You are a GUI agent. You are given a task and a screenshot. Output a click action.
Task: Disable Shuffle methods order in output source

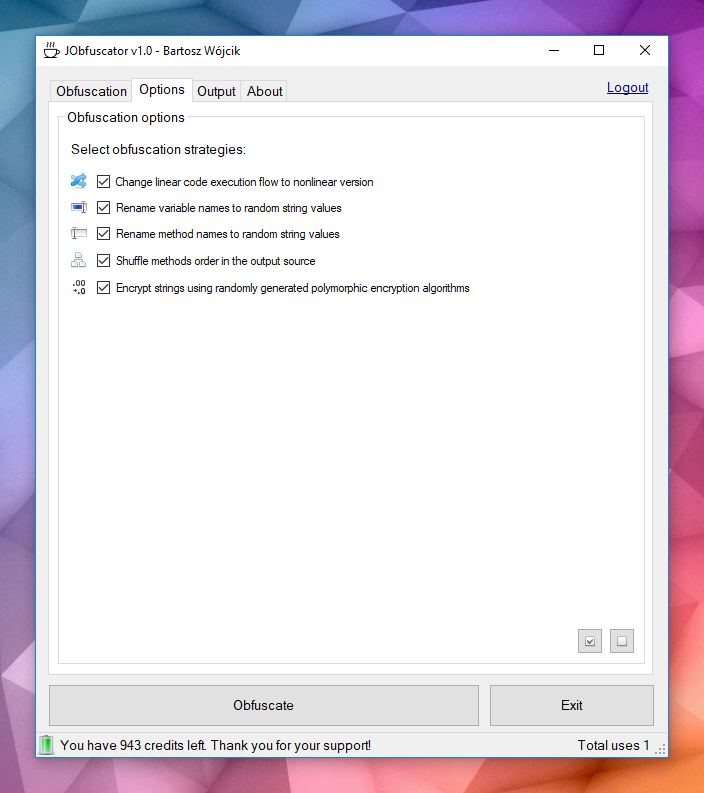point(103,260)
